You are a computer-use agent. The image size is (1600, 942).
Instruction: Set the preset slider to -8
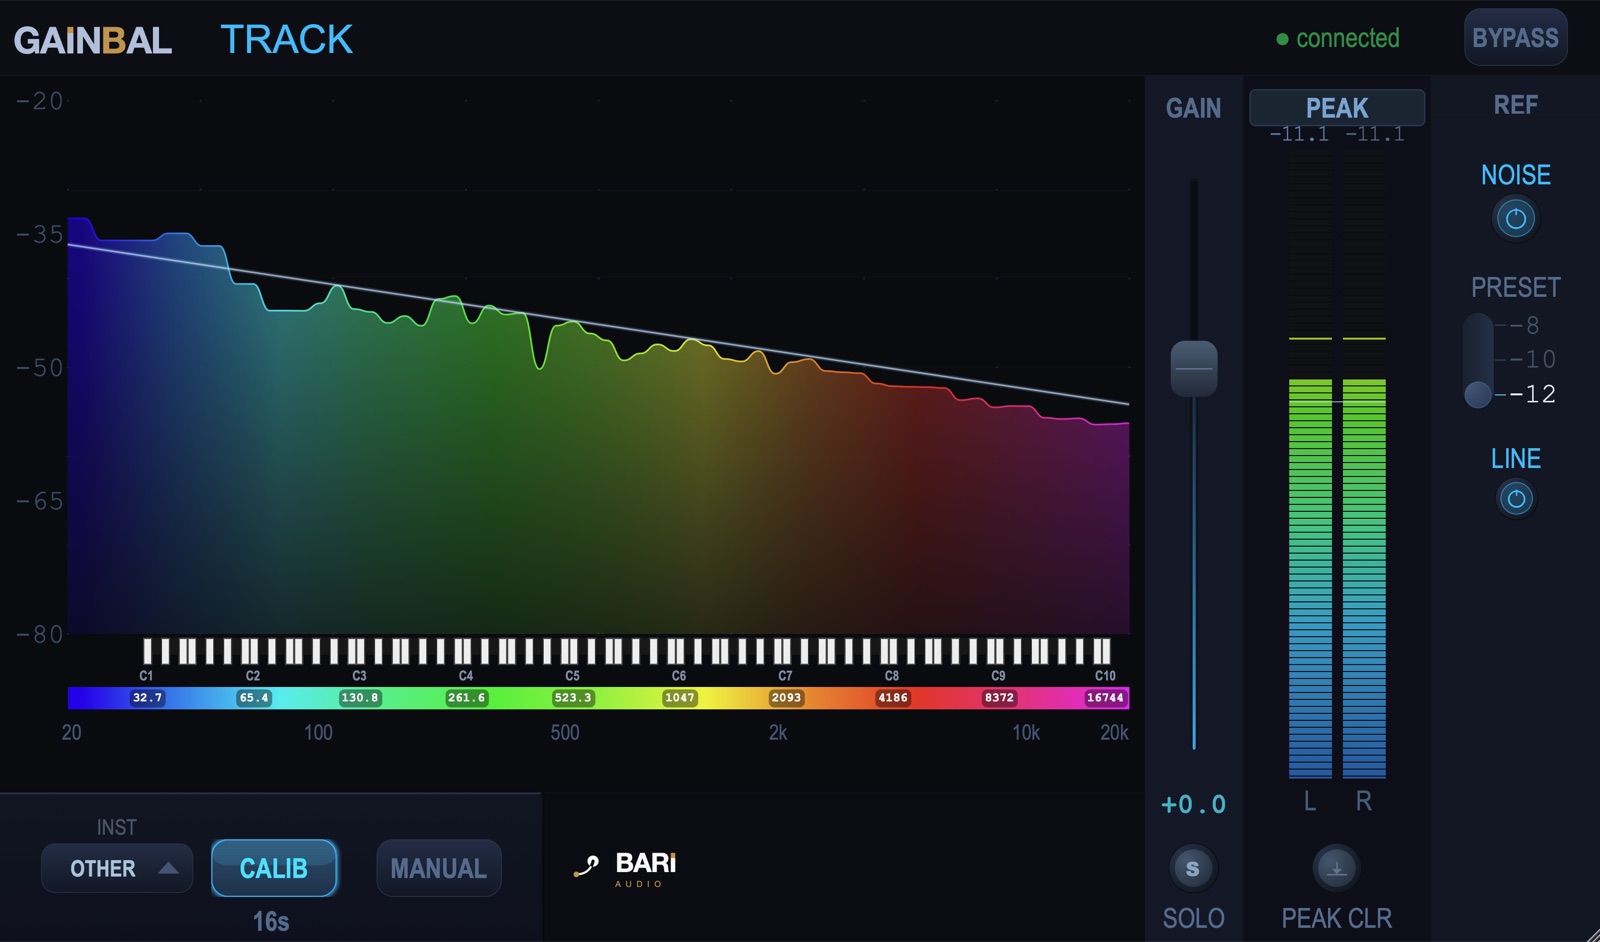pyautogui.click(x=1525, y=325)
